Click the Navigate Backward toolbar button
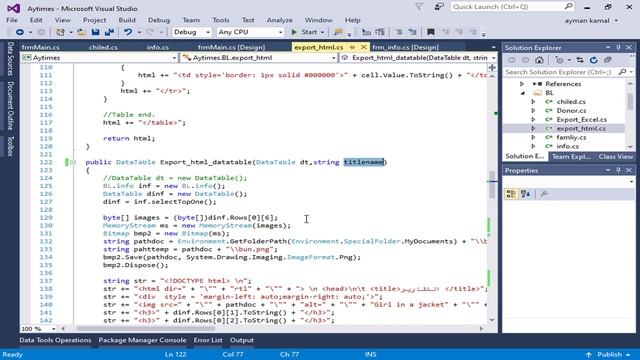This screenshot has height=360, width=640. (20, 32)
